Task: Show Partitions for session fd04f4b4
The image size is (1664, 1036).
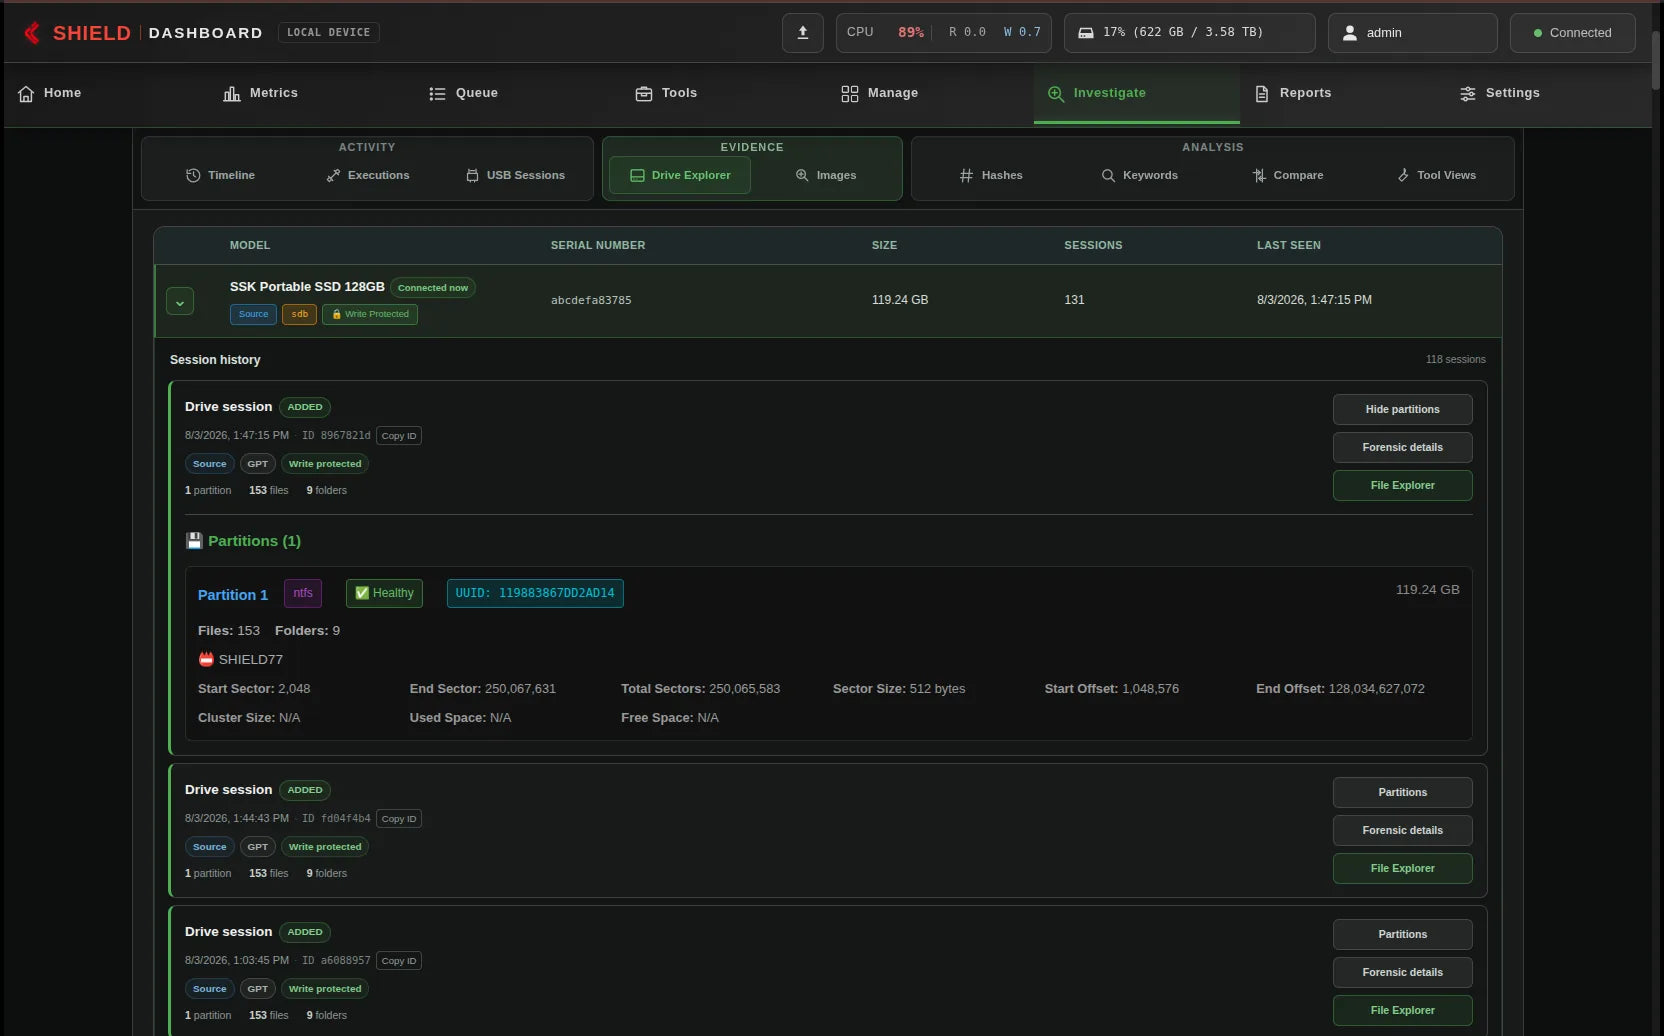Action: click(1402, 792)
